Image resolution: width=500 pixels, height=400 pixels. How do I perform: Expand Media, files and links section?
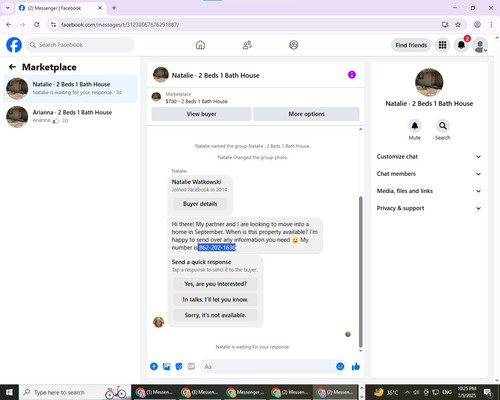coord(429,191)
